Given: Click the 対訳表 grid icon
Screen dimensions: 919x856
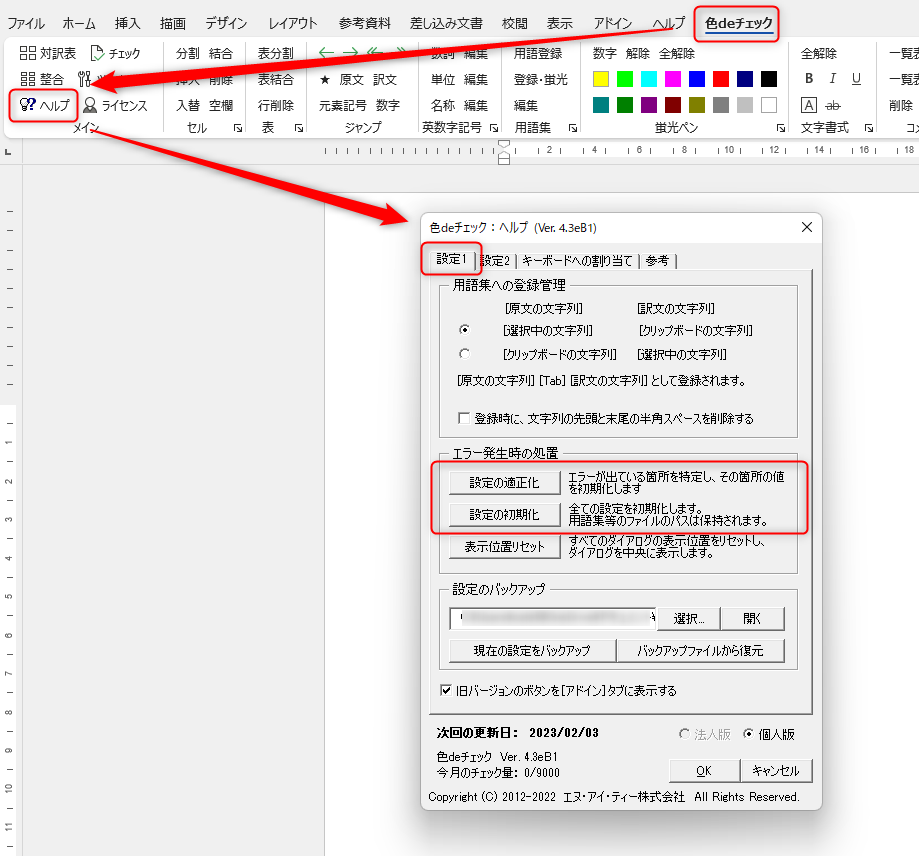Looking at the screenshot, I should (28, 53).
